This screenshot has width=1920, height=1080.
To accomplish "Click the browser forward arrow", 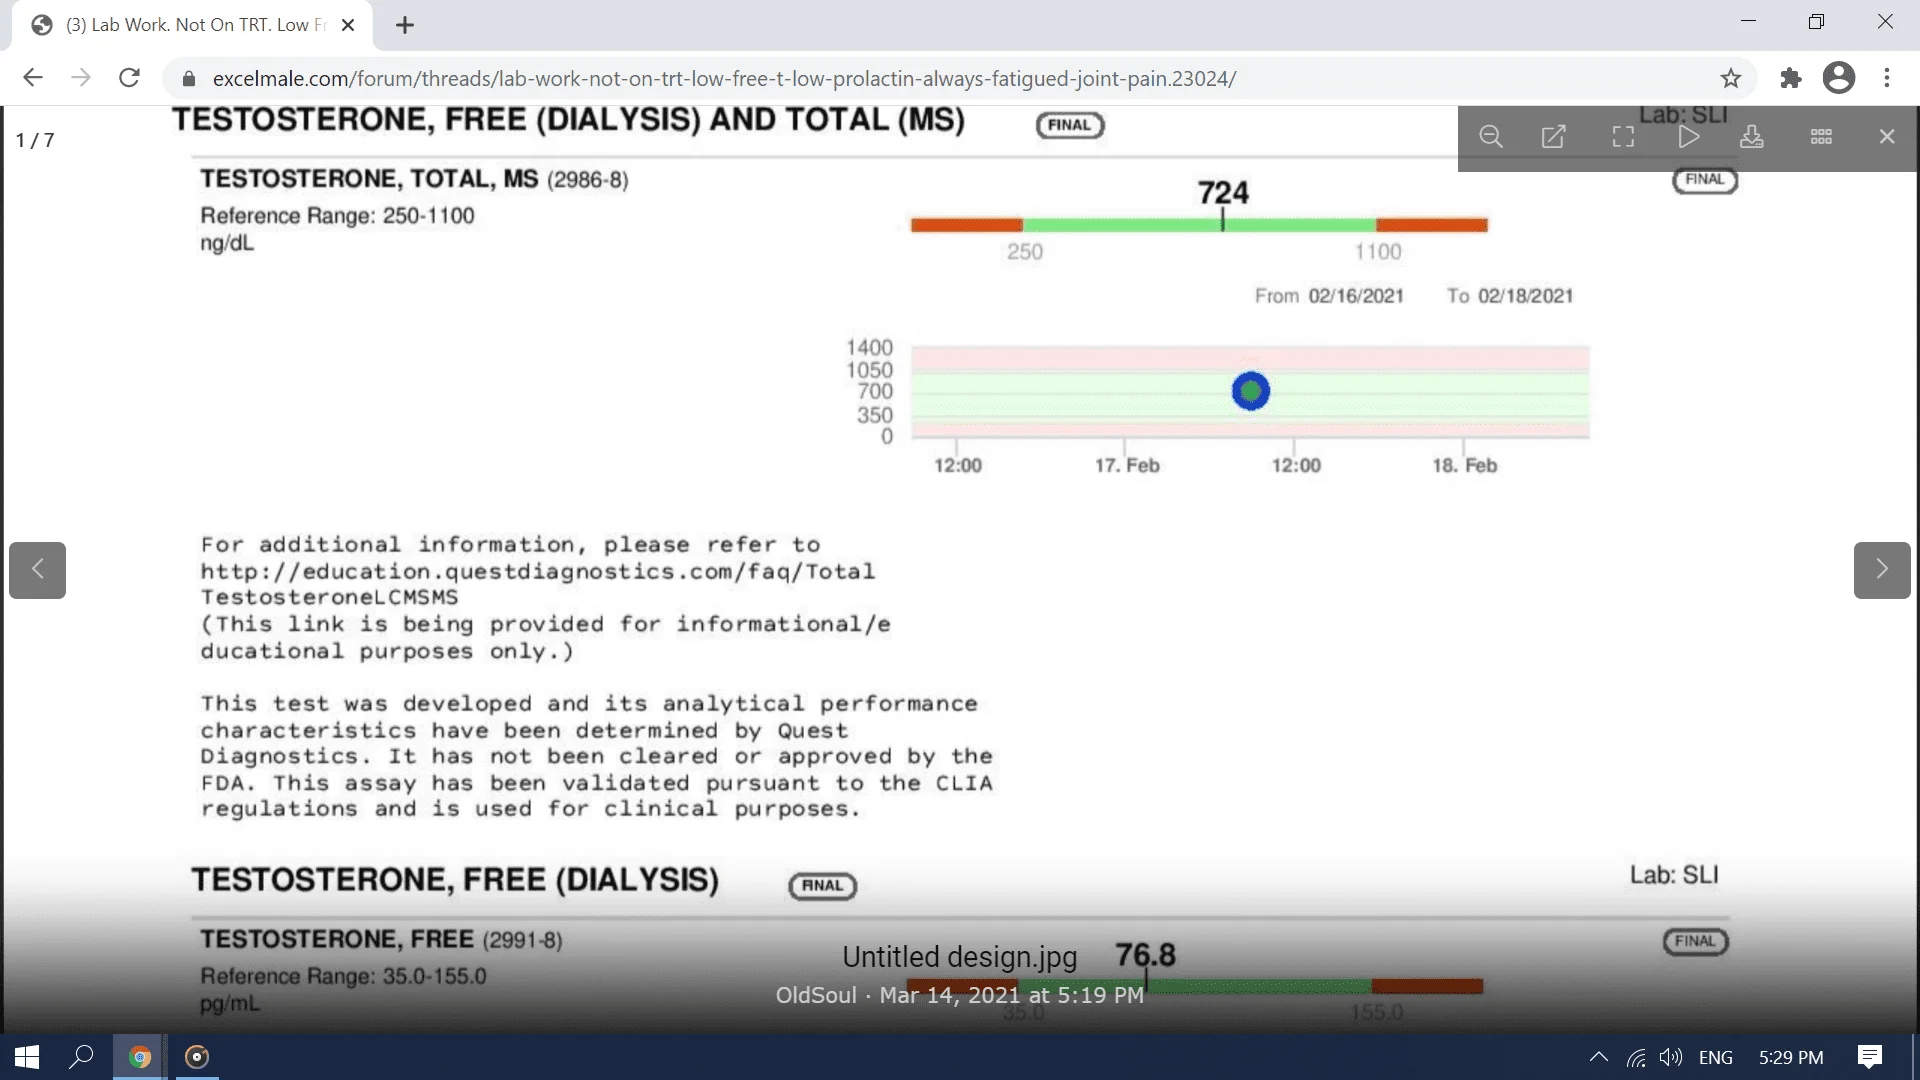I will click(81, 78).
